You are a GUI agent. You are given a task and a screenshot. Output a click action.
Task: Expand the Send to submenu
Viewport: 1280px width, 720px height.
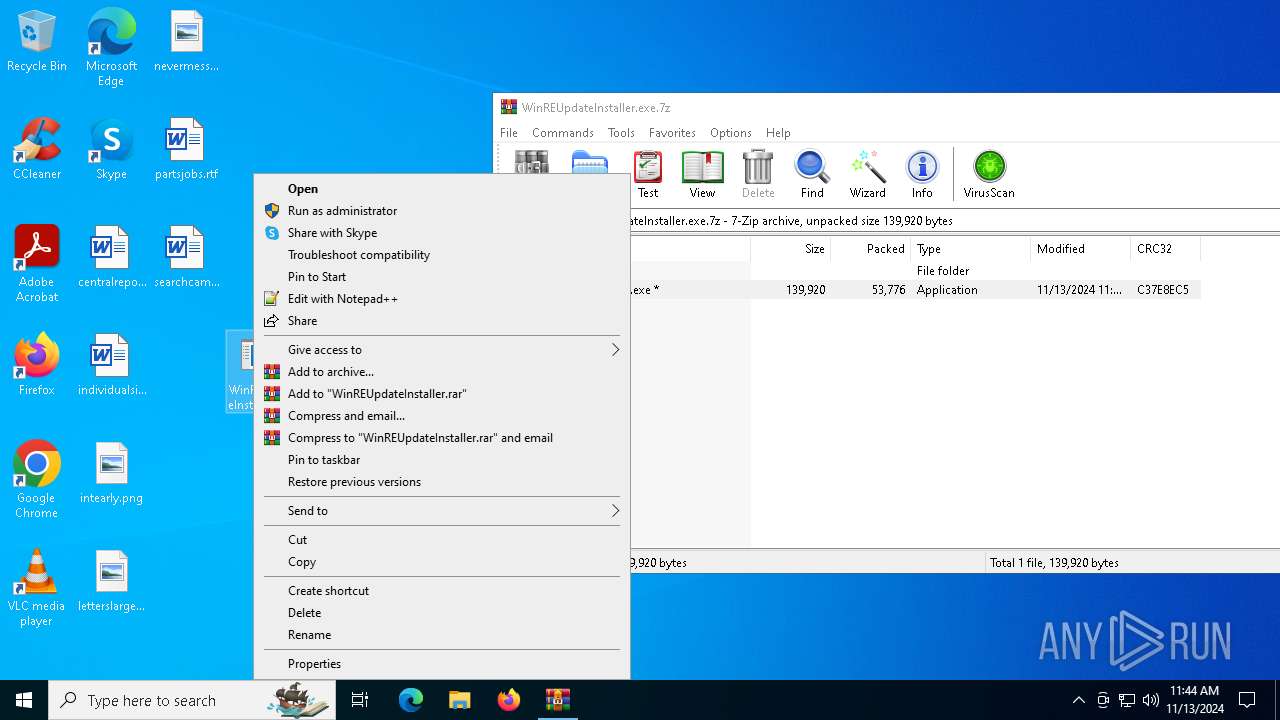click(442, 511)
